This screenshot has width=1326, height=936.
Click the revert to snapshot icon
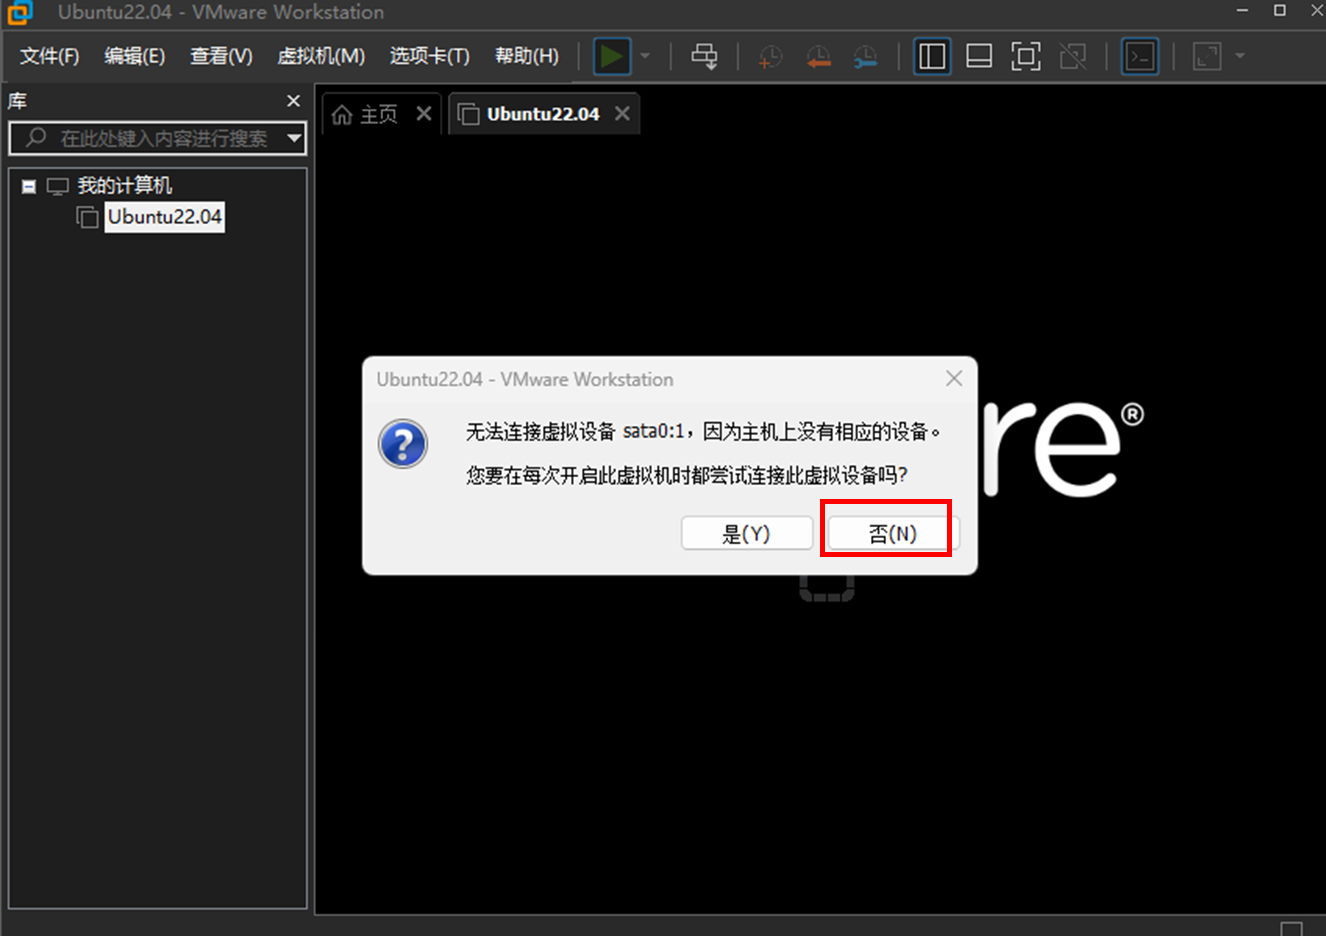click(x=818, y=57)
